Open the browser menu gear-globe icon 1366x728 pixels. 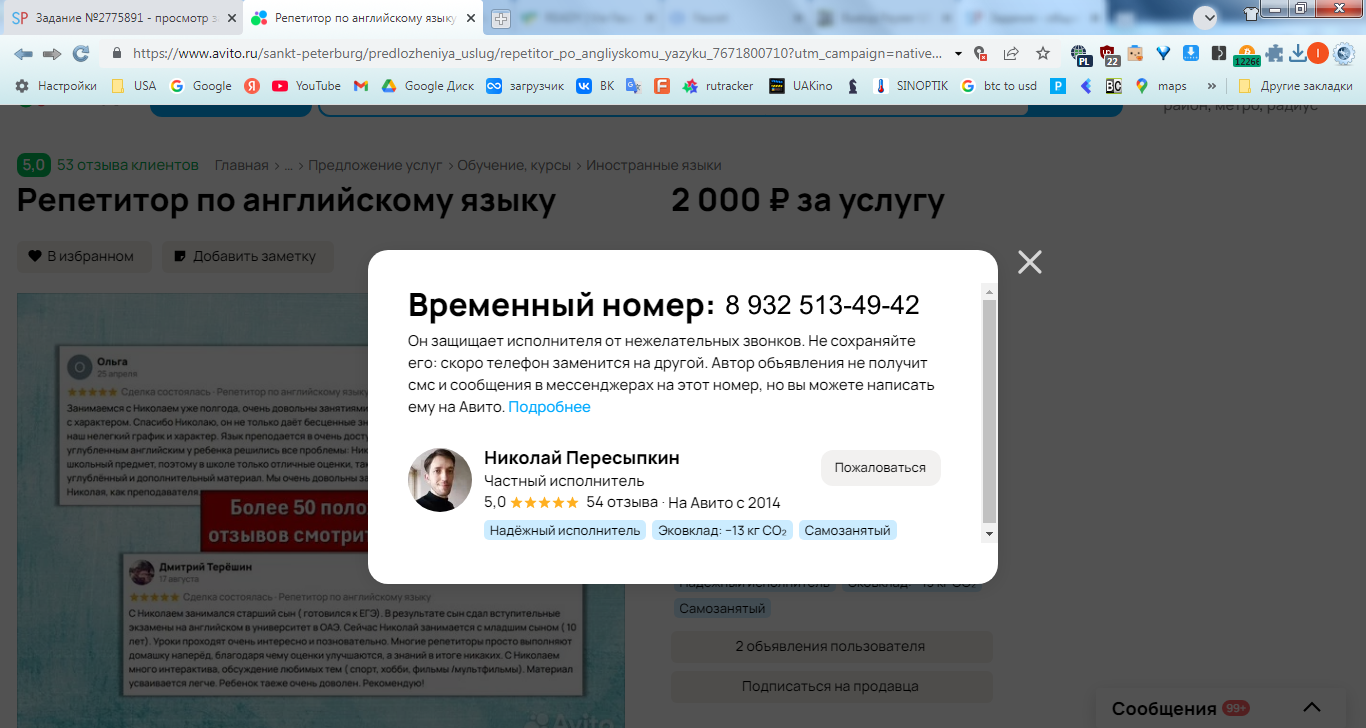click(1344, 53)
